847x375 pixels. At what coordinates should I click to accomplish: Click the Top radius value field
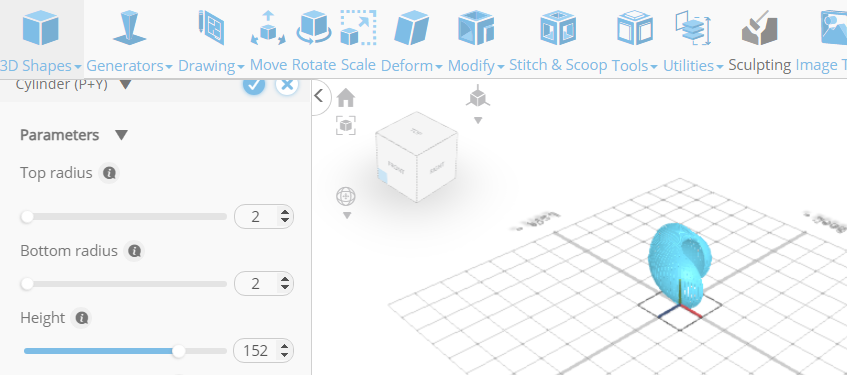point(264,217)
